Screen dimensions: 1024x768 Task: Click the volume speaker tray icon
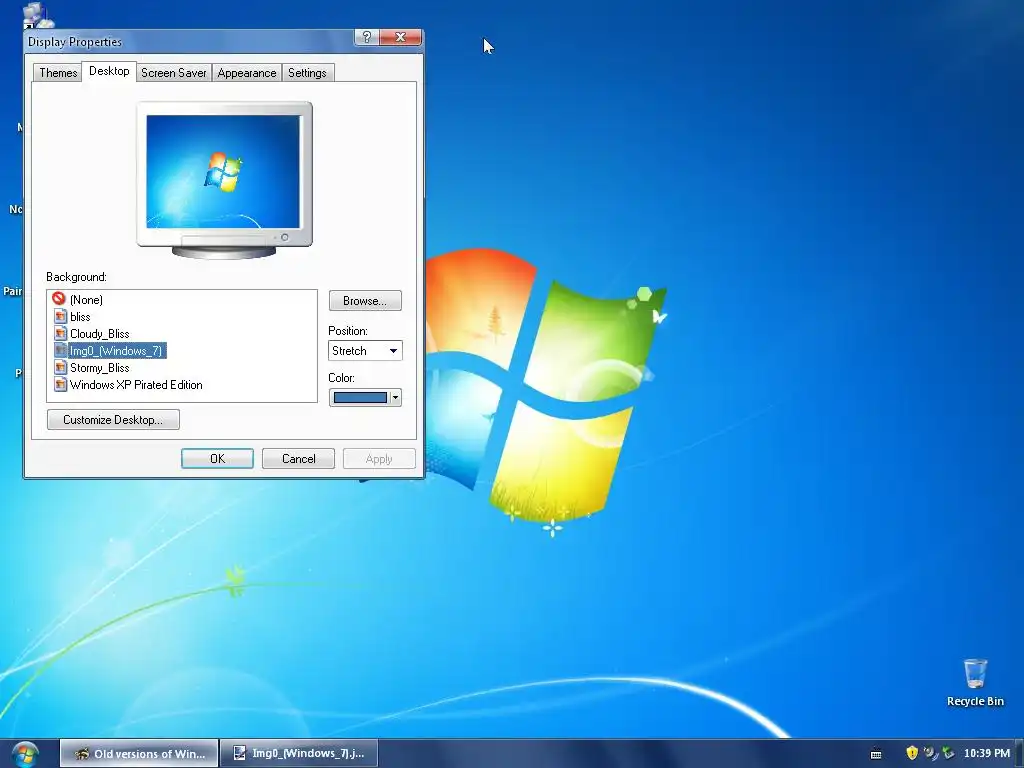[930, 753]
